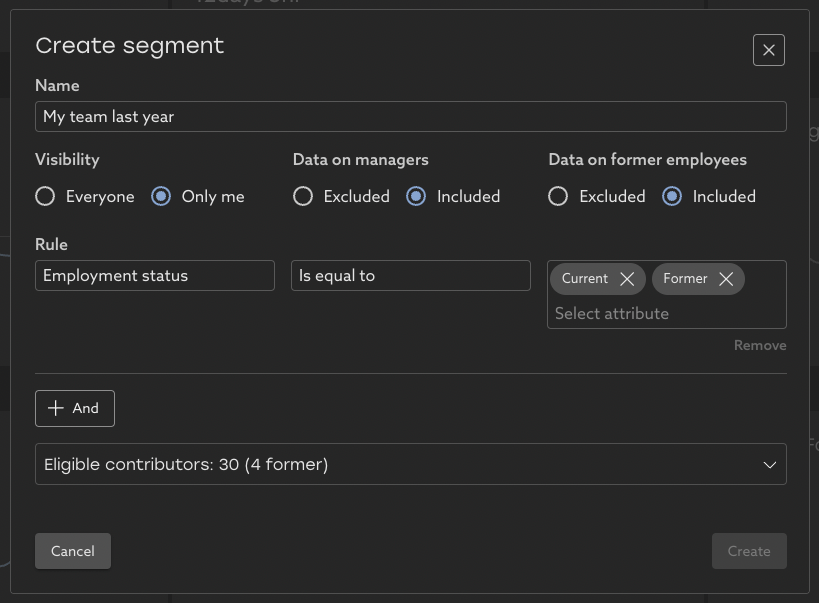
Task: Select Only me visibility option
Action: click(161, 197)
